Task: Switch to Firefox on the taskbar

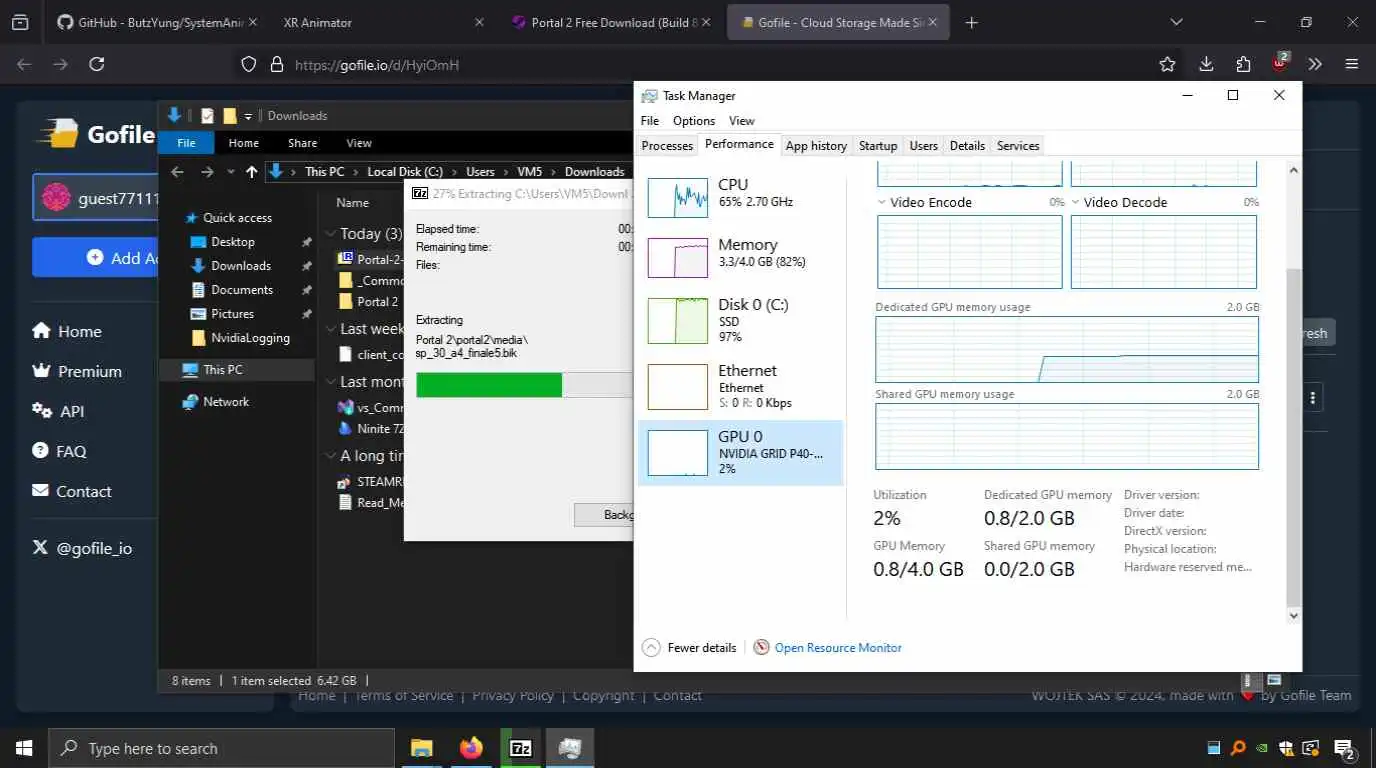Action: click(x=471, y=748)
